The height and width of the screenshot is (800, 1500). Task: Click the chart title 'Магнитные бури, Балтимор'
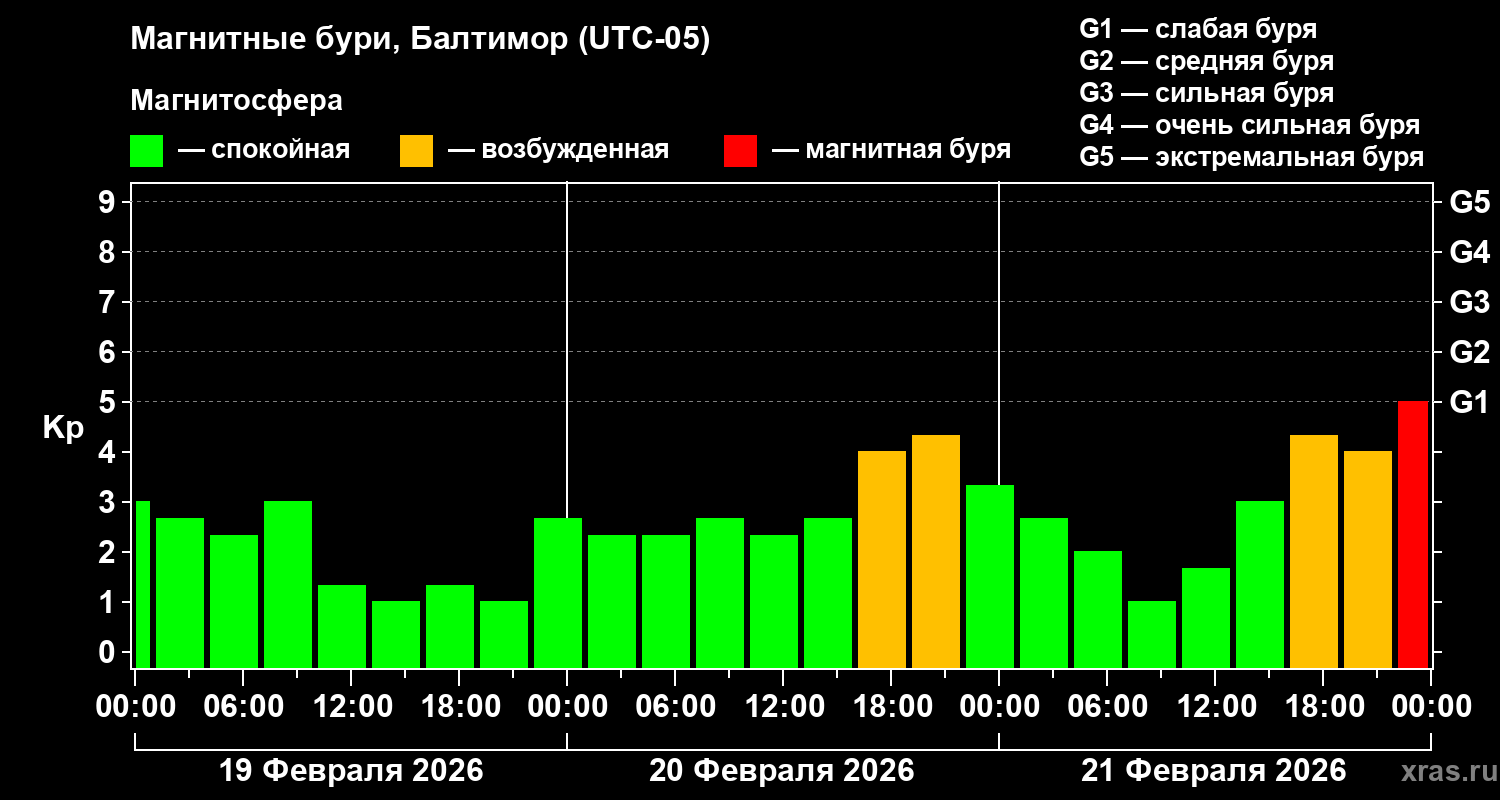(x=350, y=40)
